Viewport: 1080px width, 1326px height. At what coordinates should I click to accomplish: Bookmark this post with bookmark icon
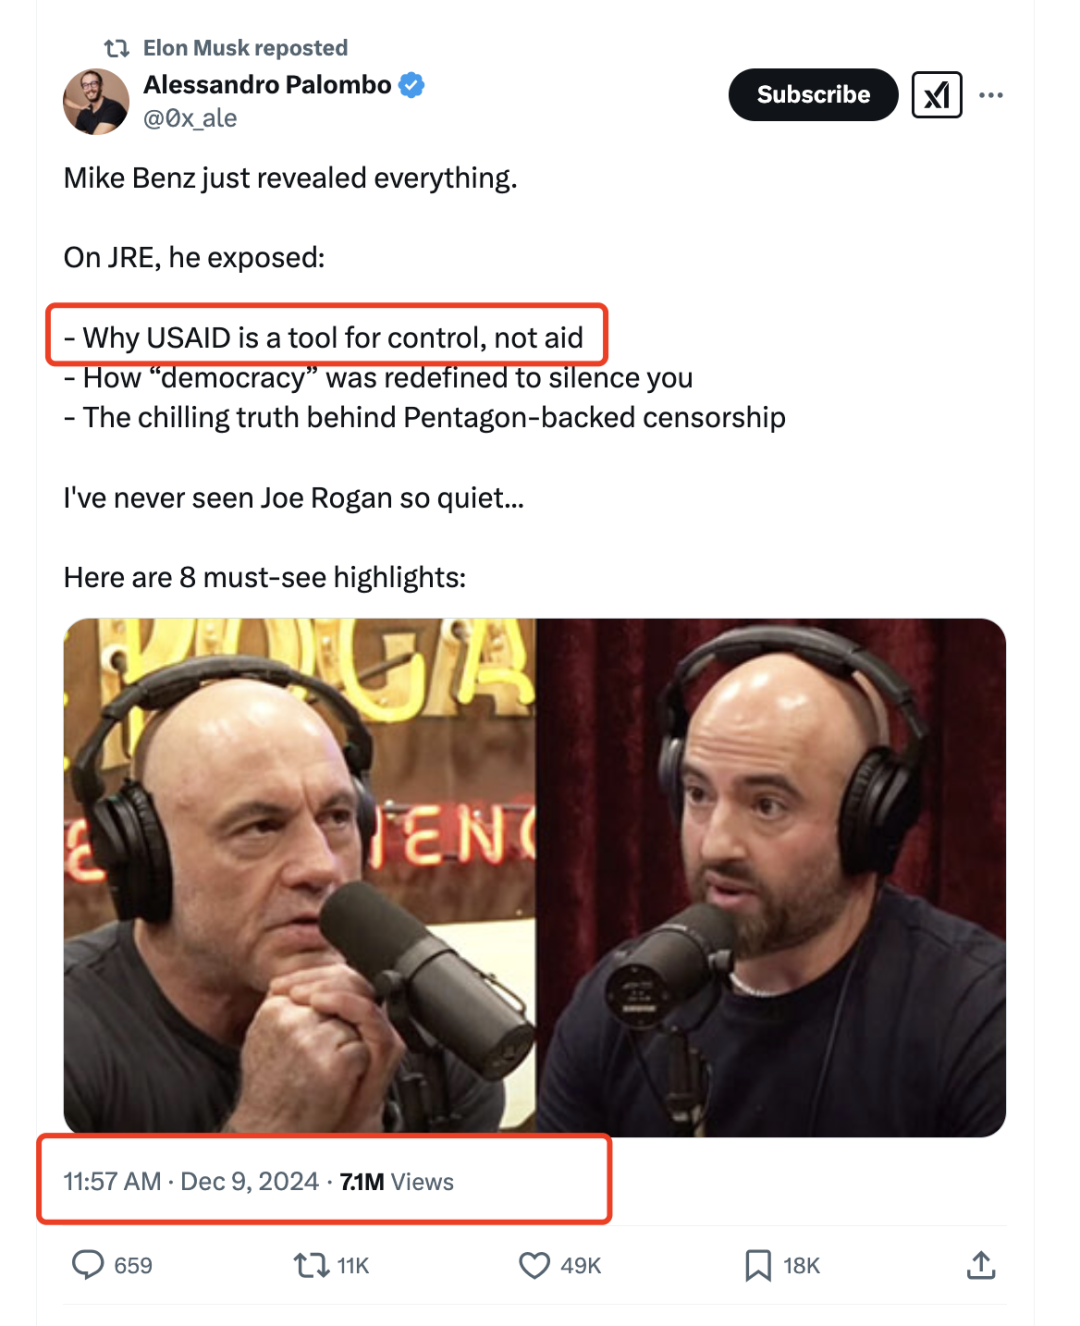758,1266
